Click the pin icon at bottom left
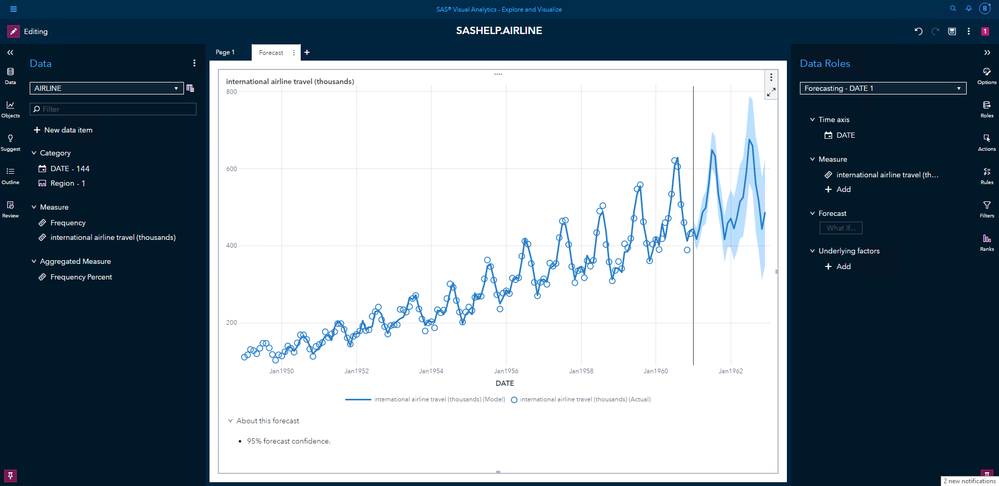The image size is (999, 486). [10, 475]
